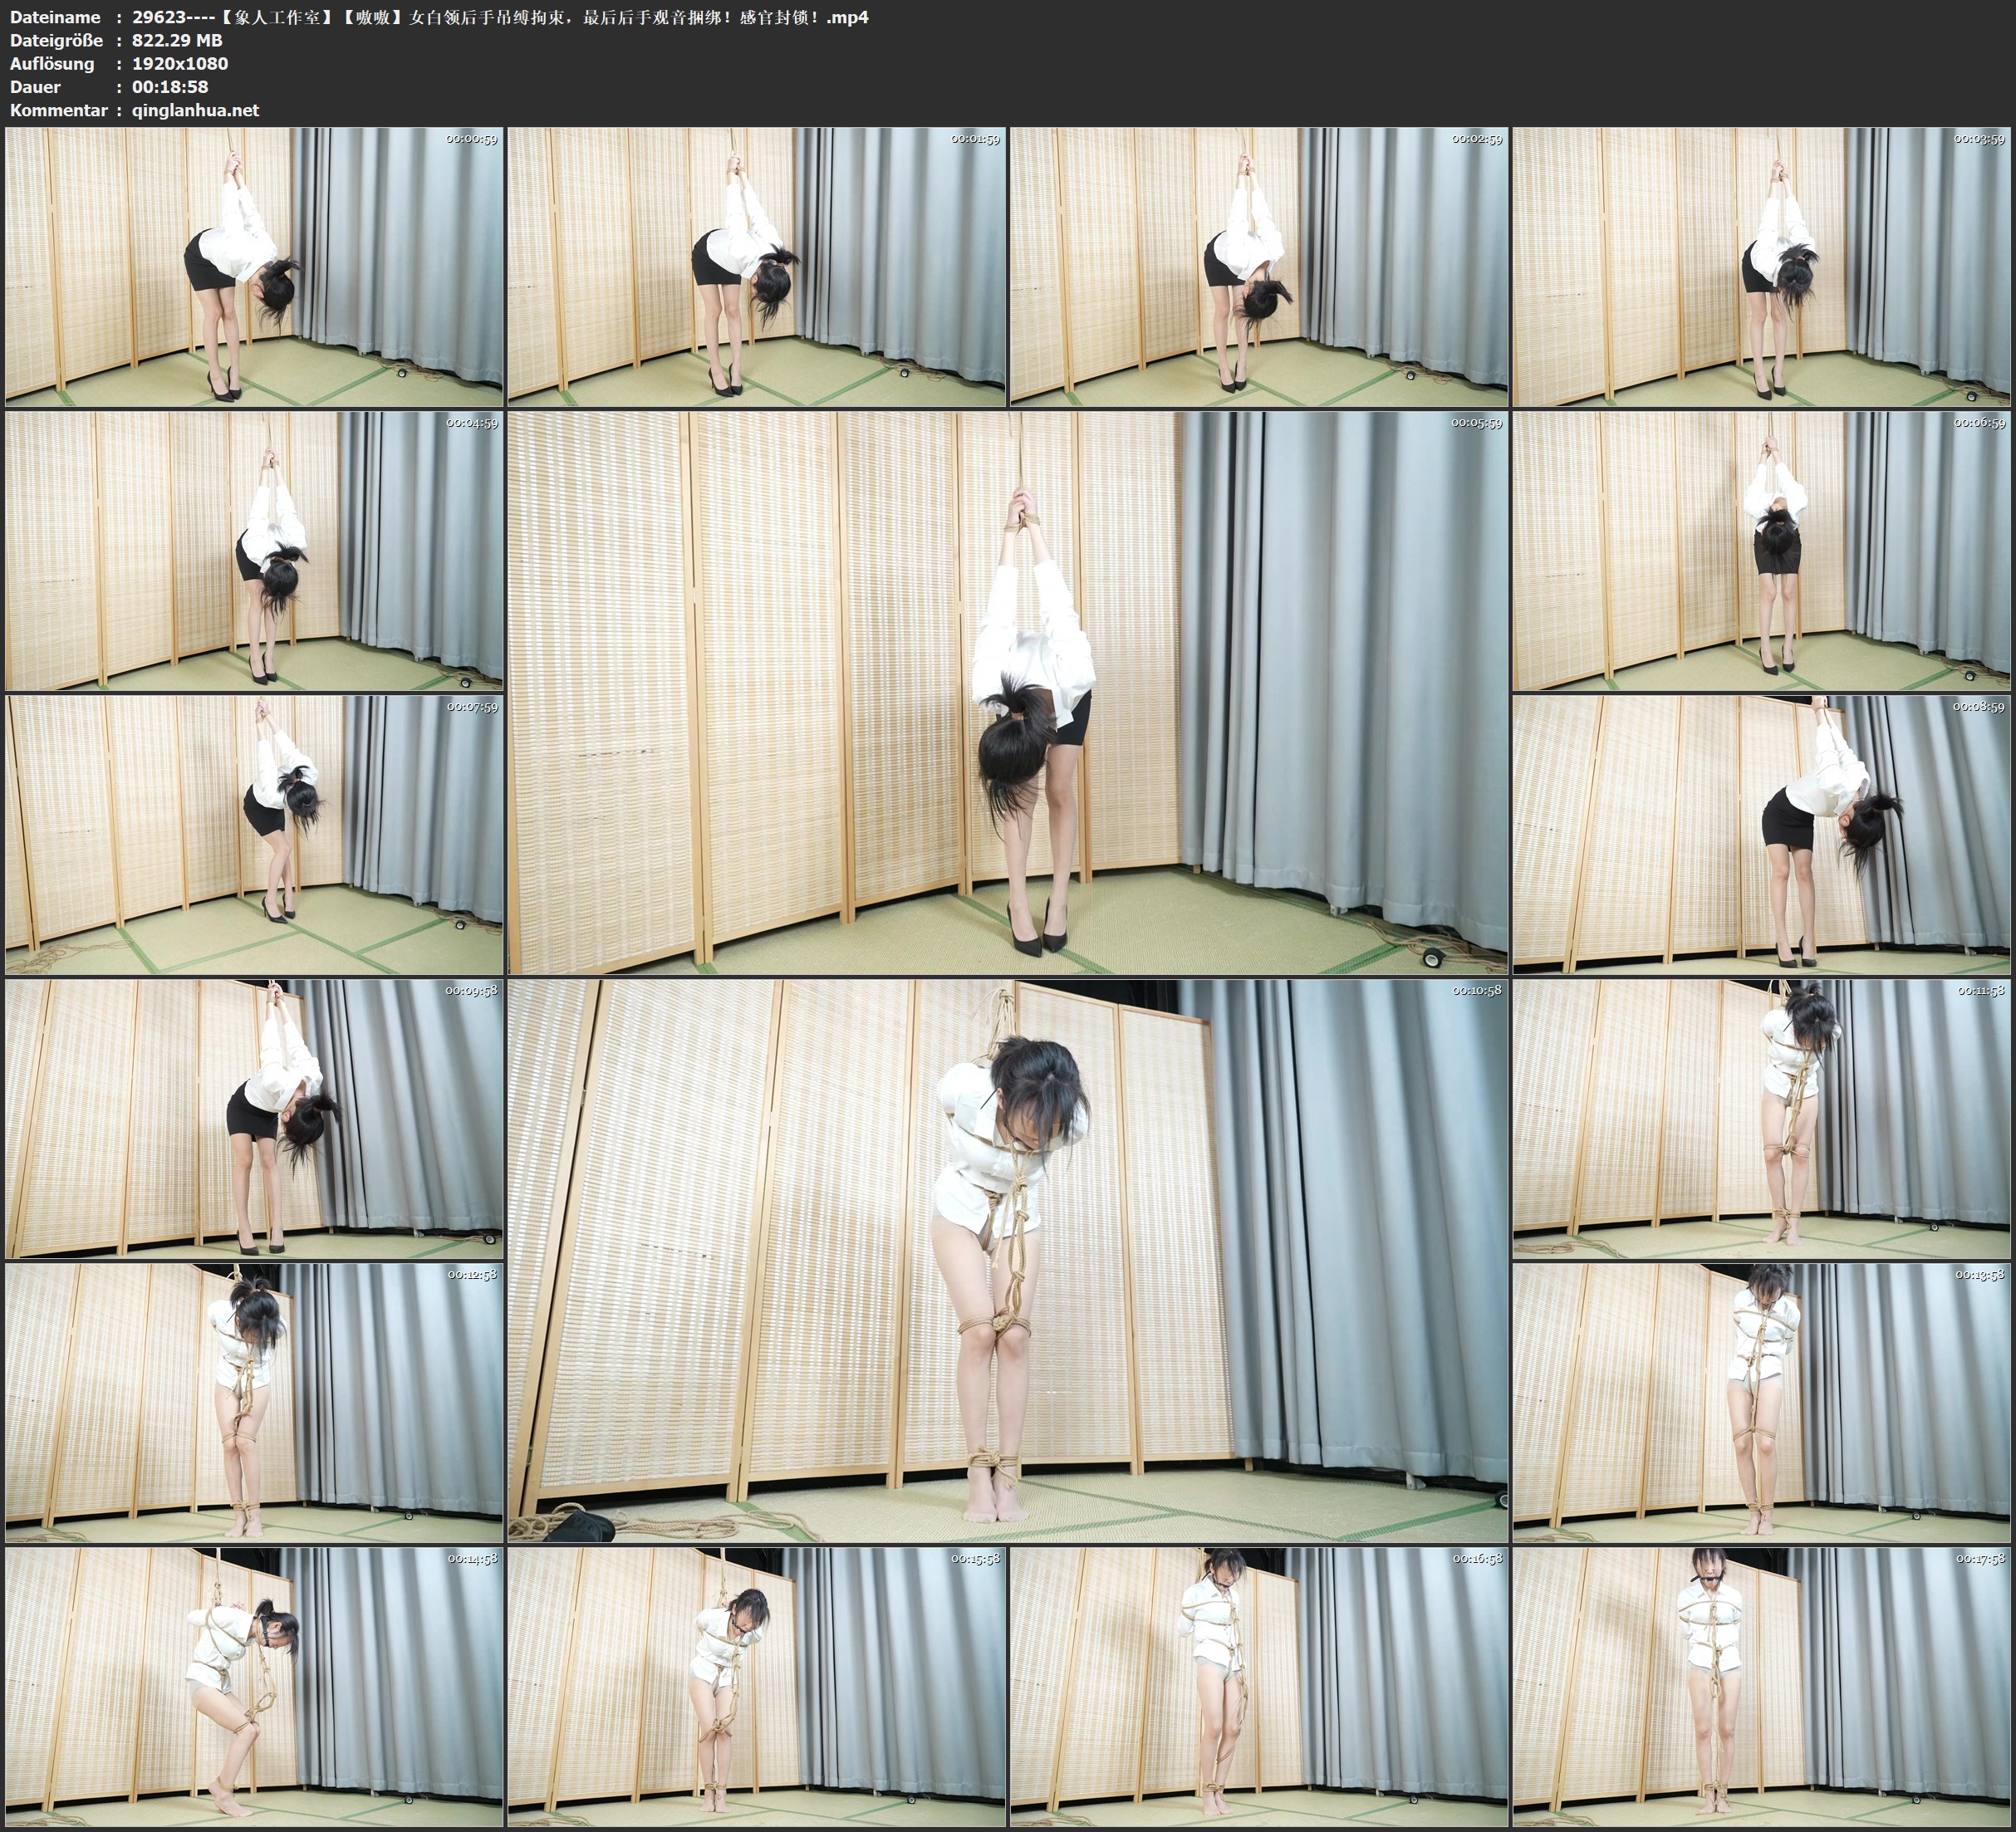
Task: Click the frame at 00:12:58
Action: [x=254, y=1402]
